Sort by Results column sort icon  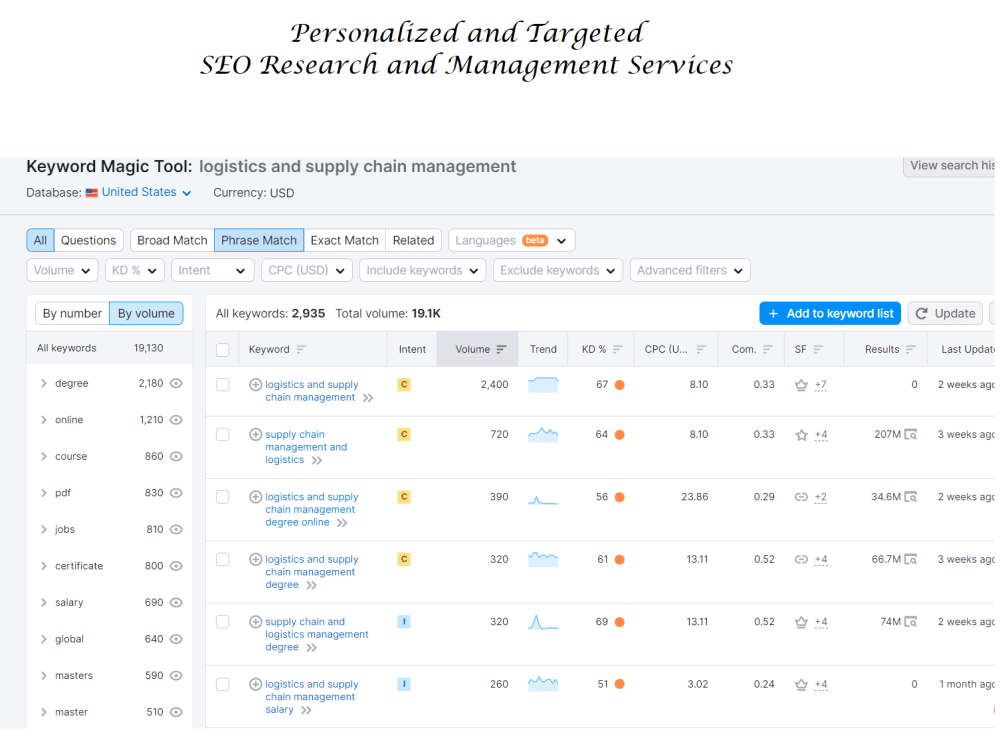click(x=911, y=349)
